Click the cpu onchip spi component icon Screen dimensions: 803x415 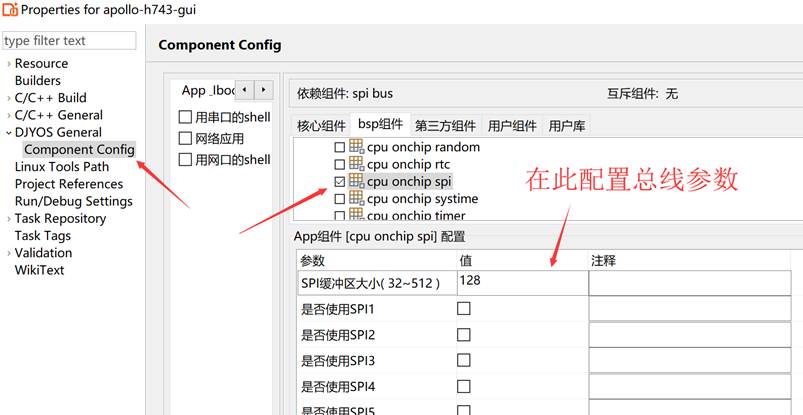(x=357, y=182)
